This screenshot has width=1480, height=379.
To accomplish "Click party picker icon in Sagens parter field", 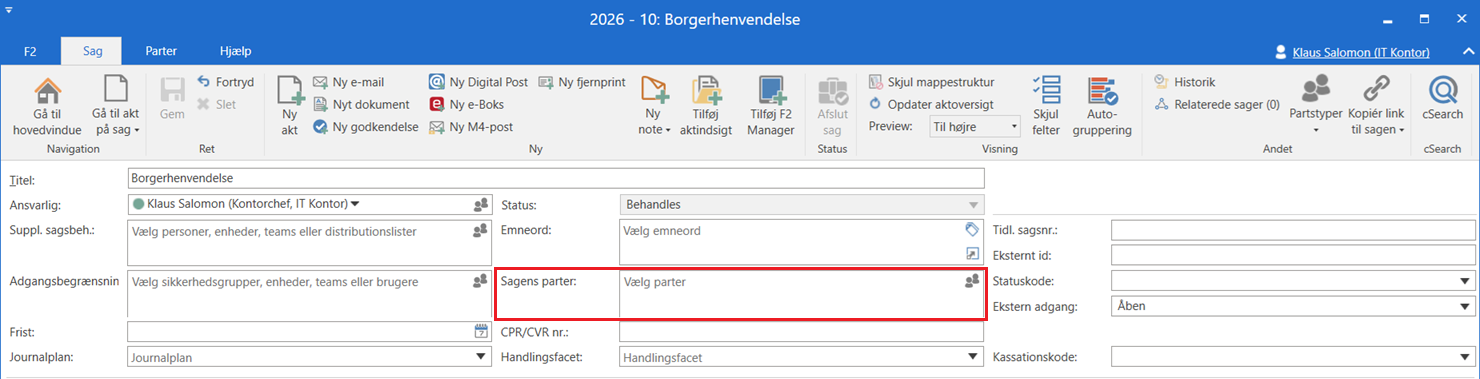I will click(971, 282).
